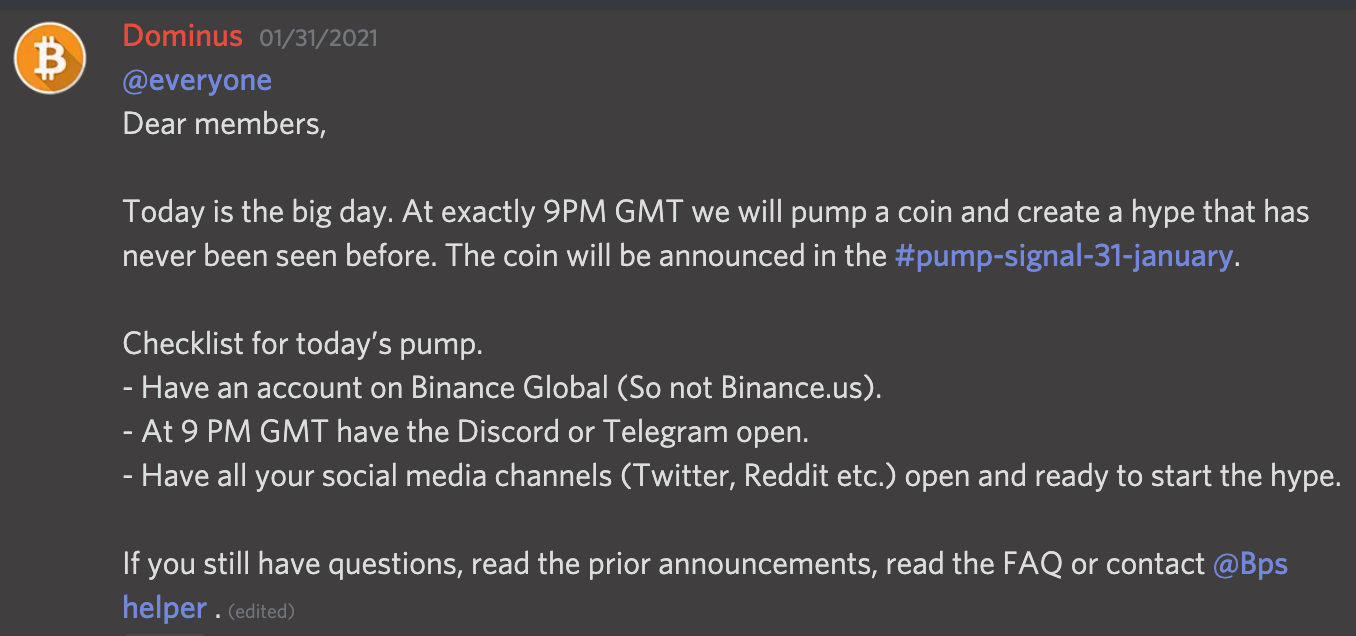Select the @everyone mention
1356x636 pixels.
click(197, 80)
